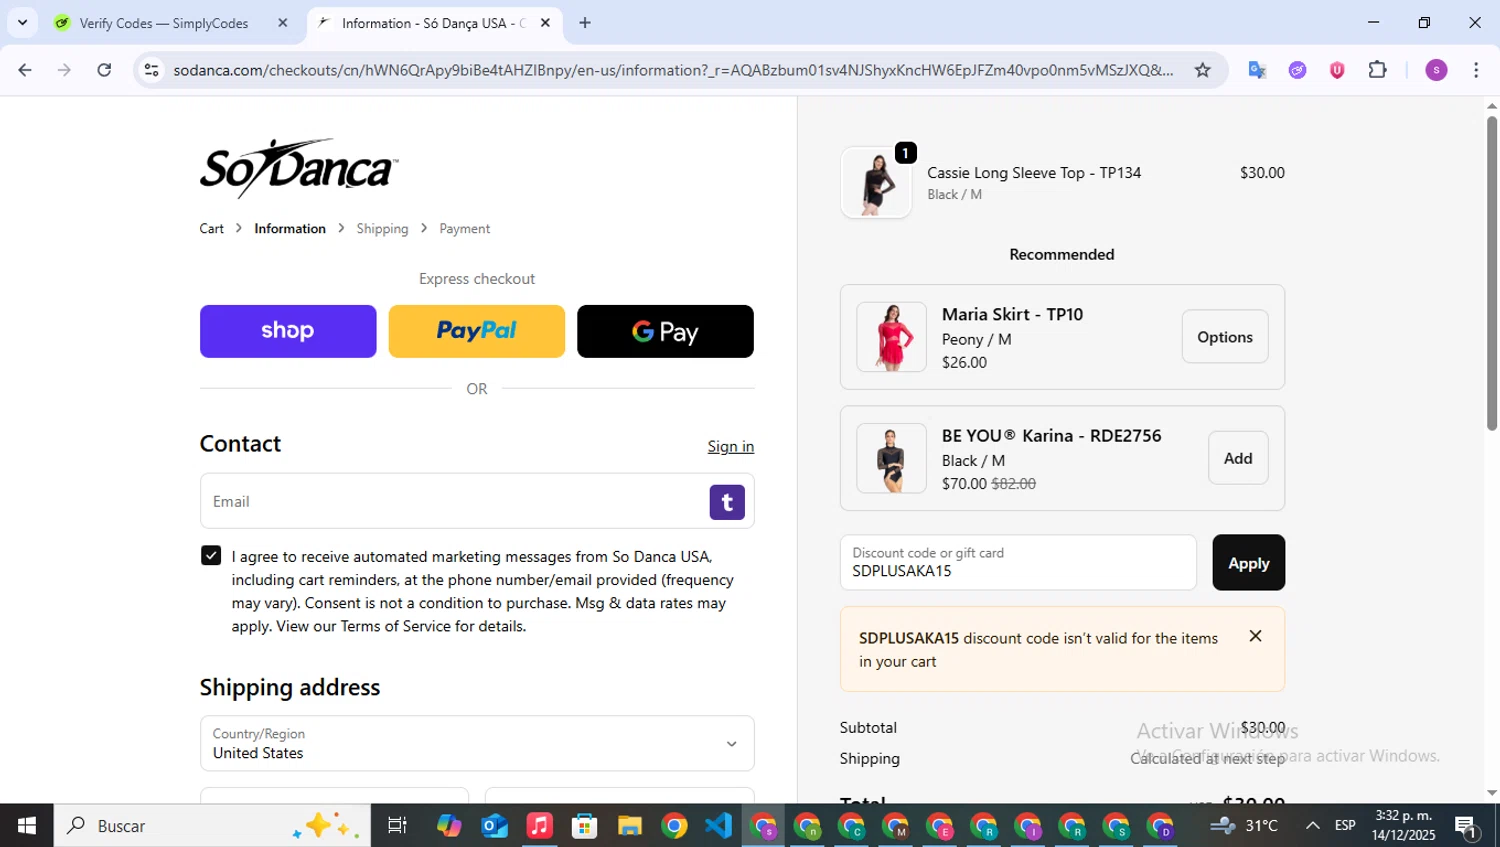This screenshot has height=847, width=1500.
Task: Click the Recommended heading
Action: 1062,255
